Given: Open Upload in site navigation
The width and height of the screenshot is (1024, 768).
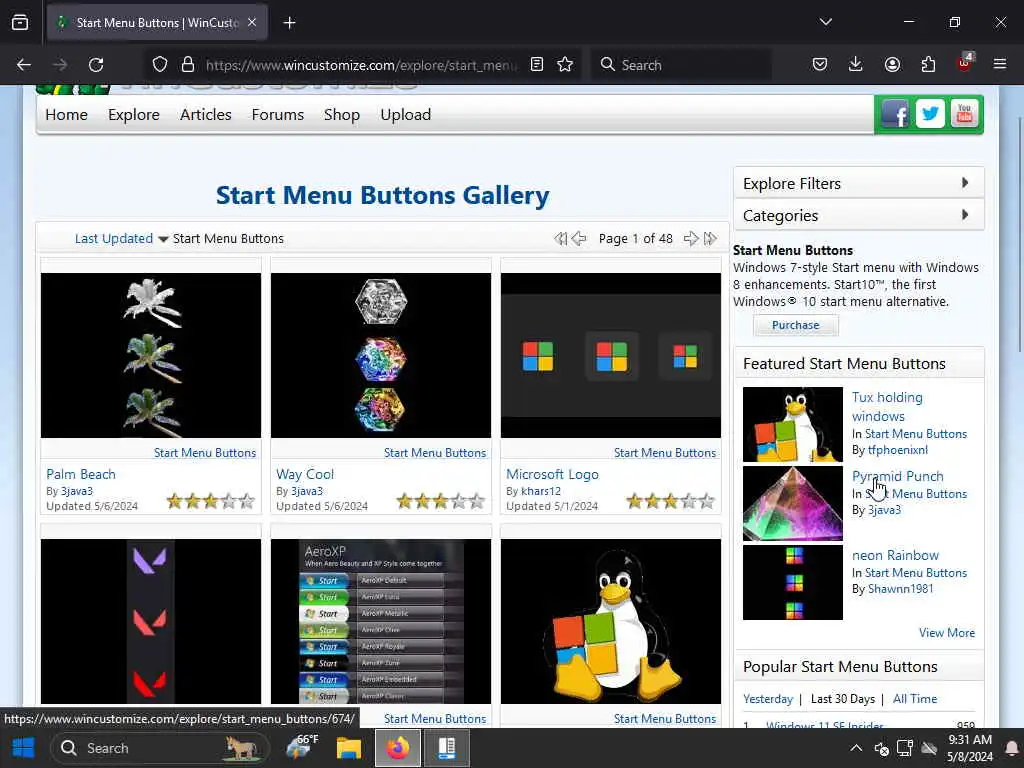Looking at the screenshot, I should click(x=406, y=115).
